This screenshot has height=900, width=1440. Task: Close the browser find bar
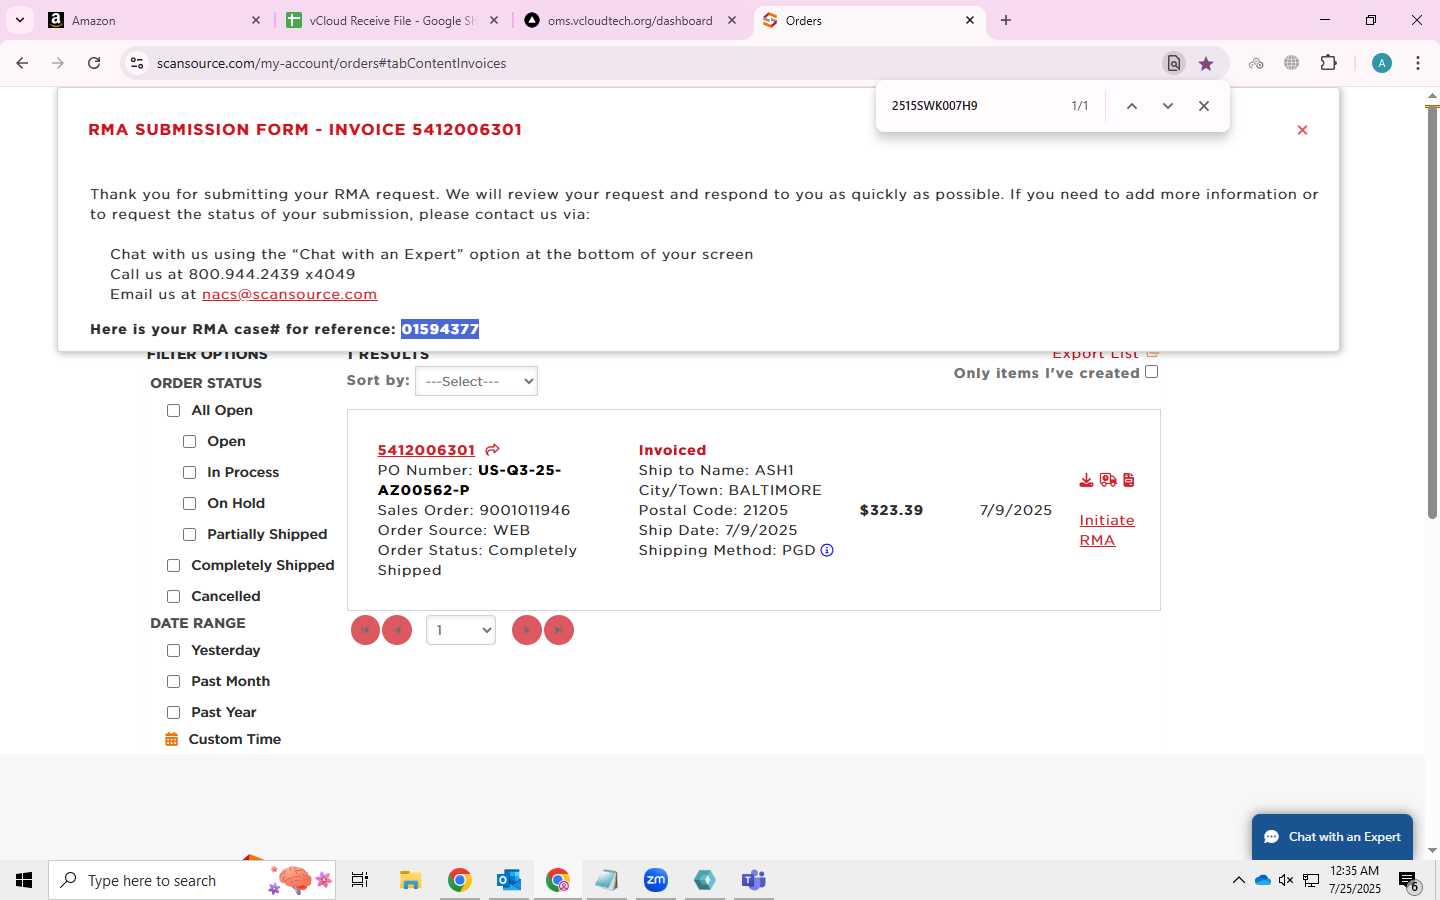[1204, 106]
